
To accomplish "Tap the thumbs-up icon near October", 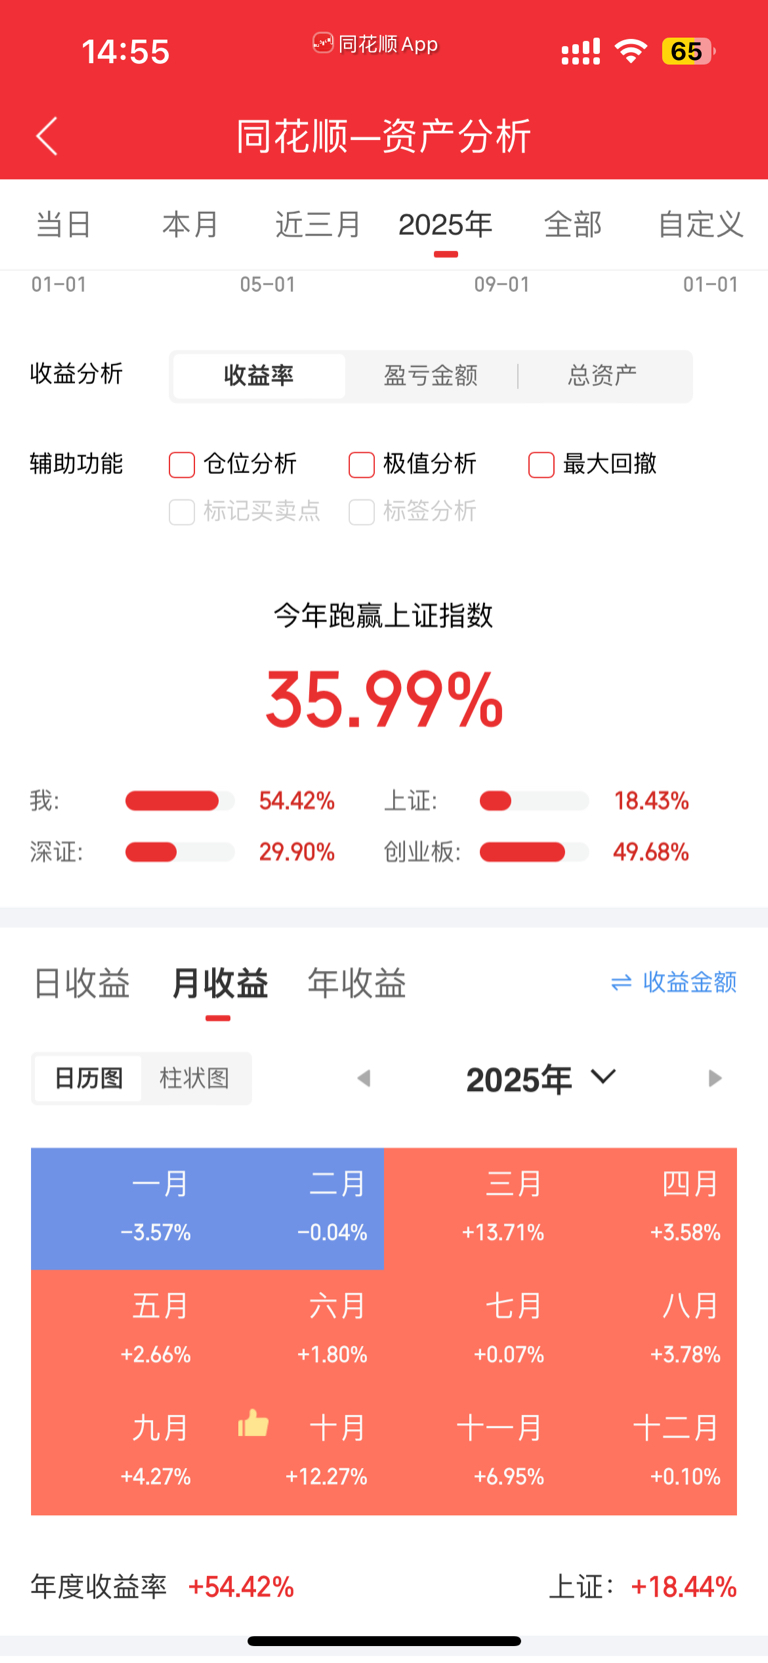I will 253,1423.
